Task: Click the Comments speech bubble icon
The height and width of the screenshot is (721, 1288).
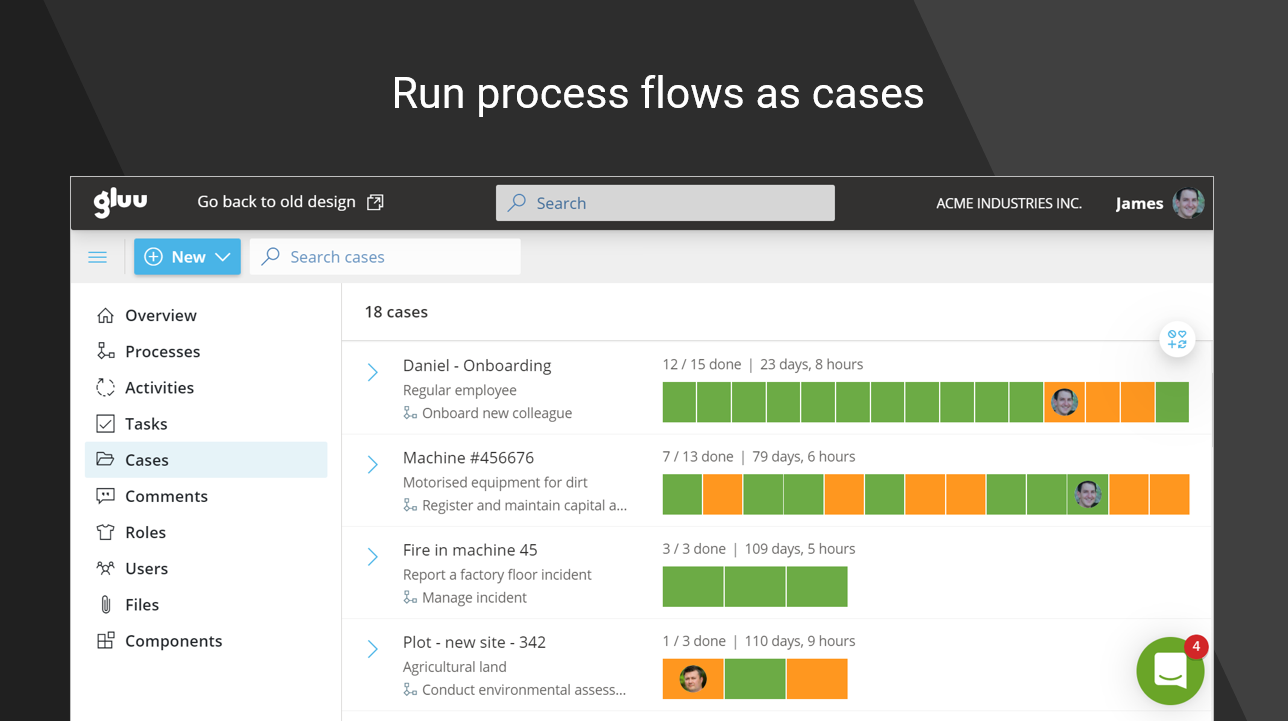Action: click(x=105, y=496)
